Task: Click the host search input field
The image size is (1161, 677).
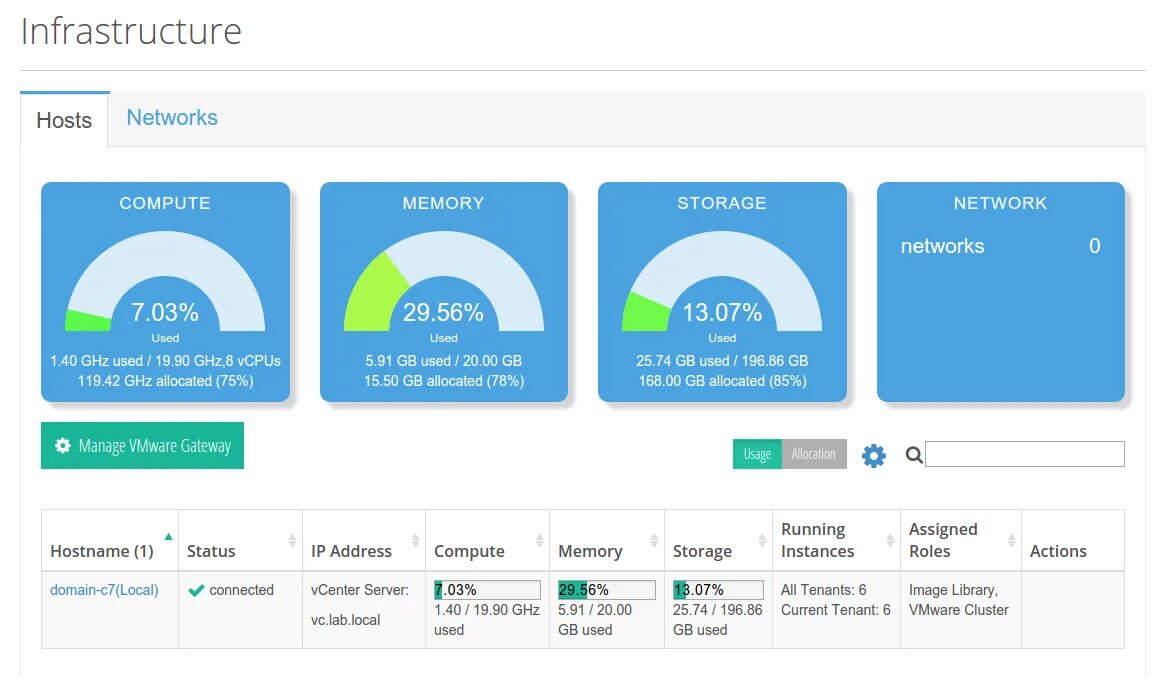Action: pos(1025,454)
